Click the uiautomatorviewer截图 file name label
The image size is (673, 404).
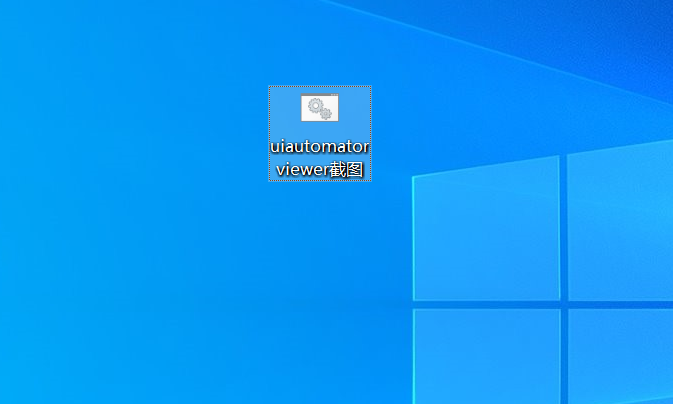[x=320, y=158]
